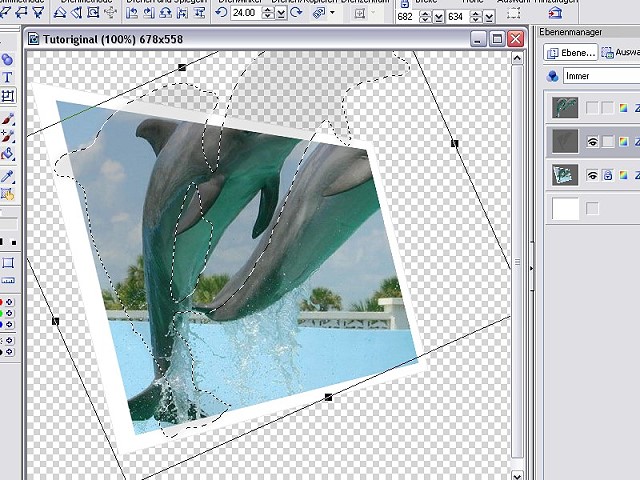This screenshot has height=480, width=640.
Task: Click the slant transform triangle icon
Action: coord(60,13)
